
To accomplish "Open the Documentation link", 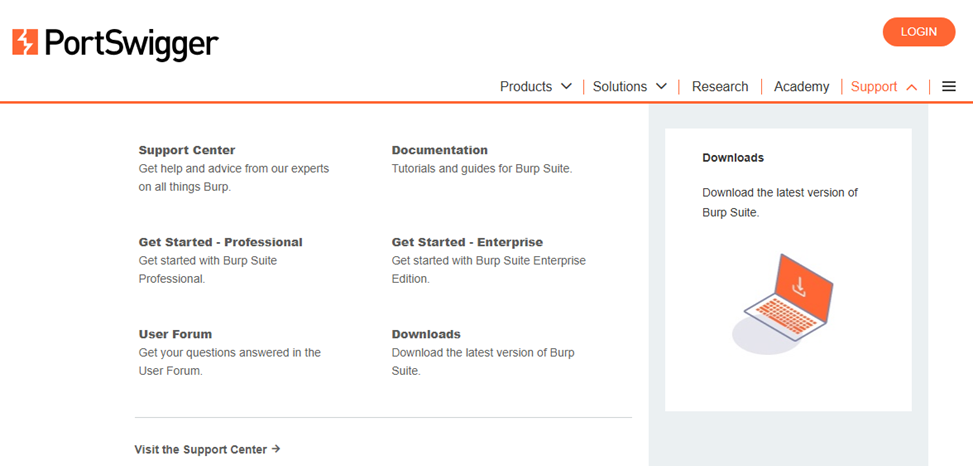I will pos(439,150).
